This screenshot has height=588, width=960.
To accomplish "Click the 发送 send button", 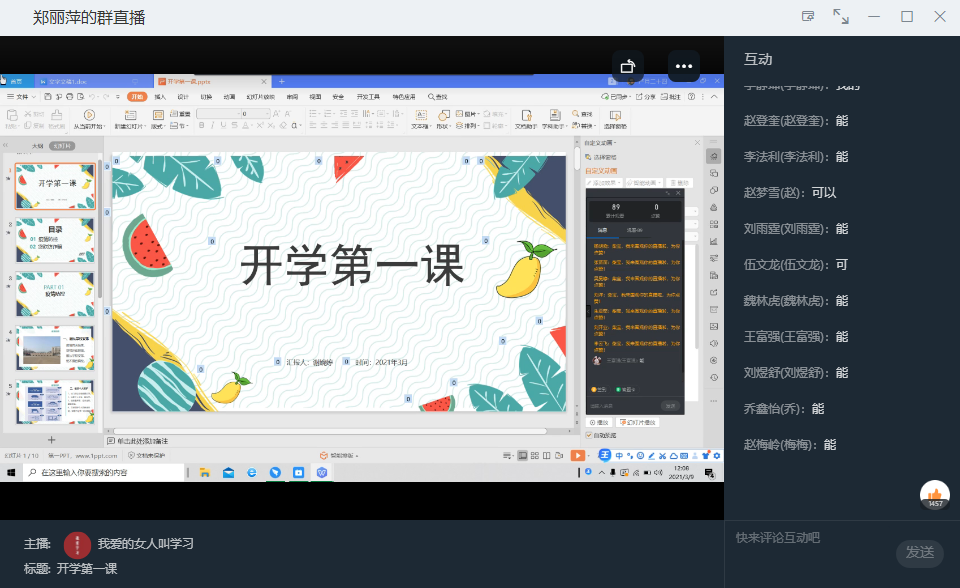I will (x=919, y=552).
